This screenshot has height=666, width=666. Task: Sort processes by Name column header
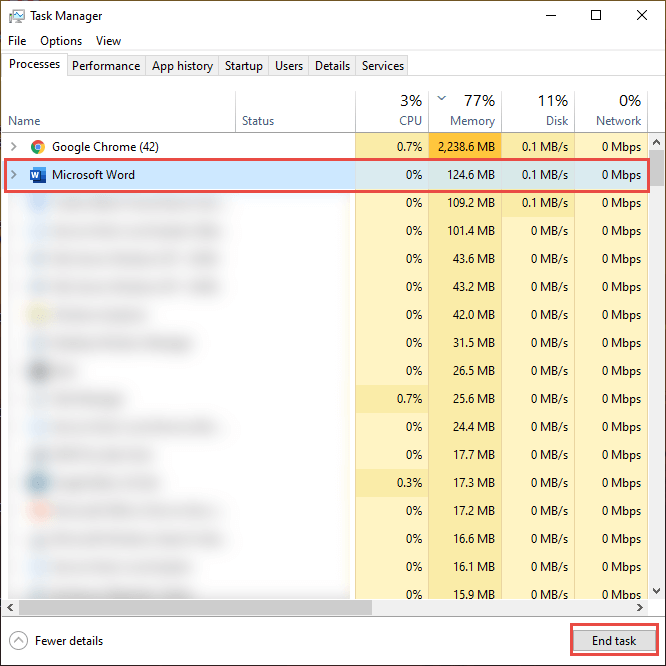point(119,111)
